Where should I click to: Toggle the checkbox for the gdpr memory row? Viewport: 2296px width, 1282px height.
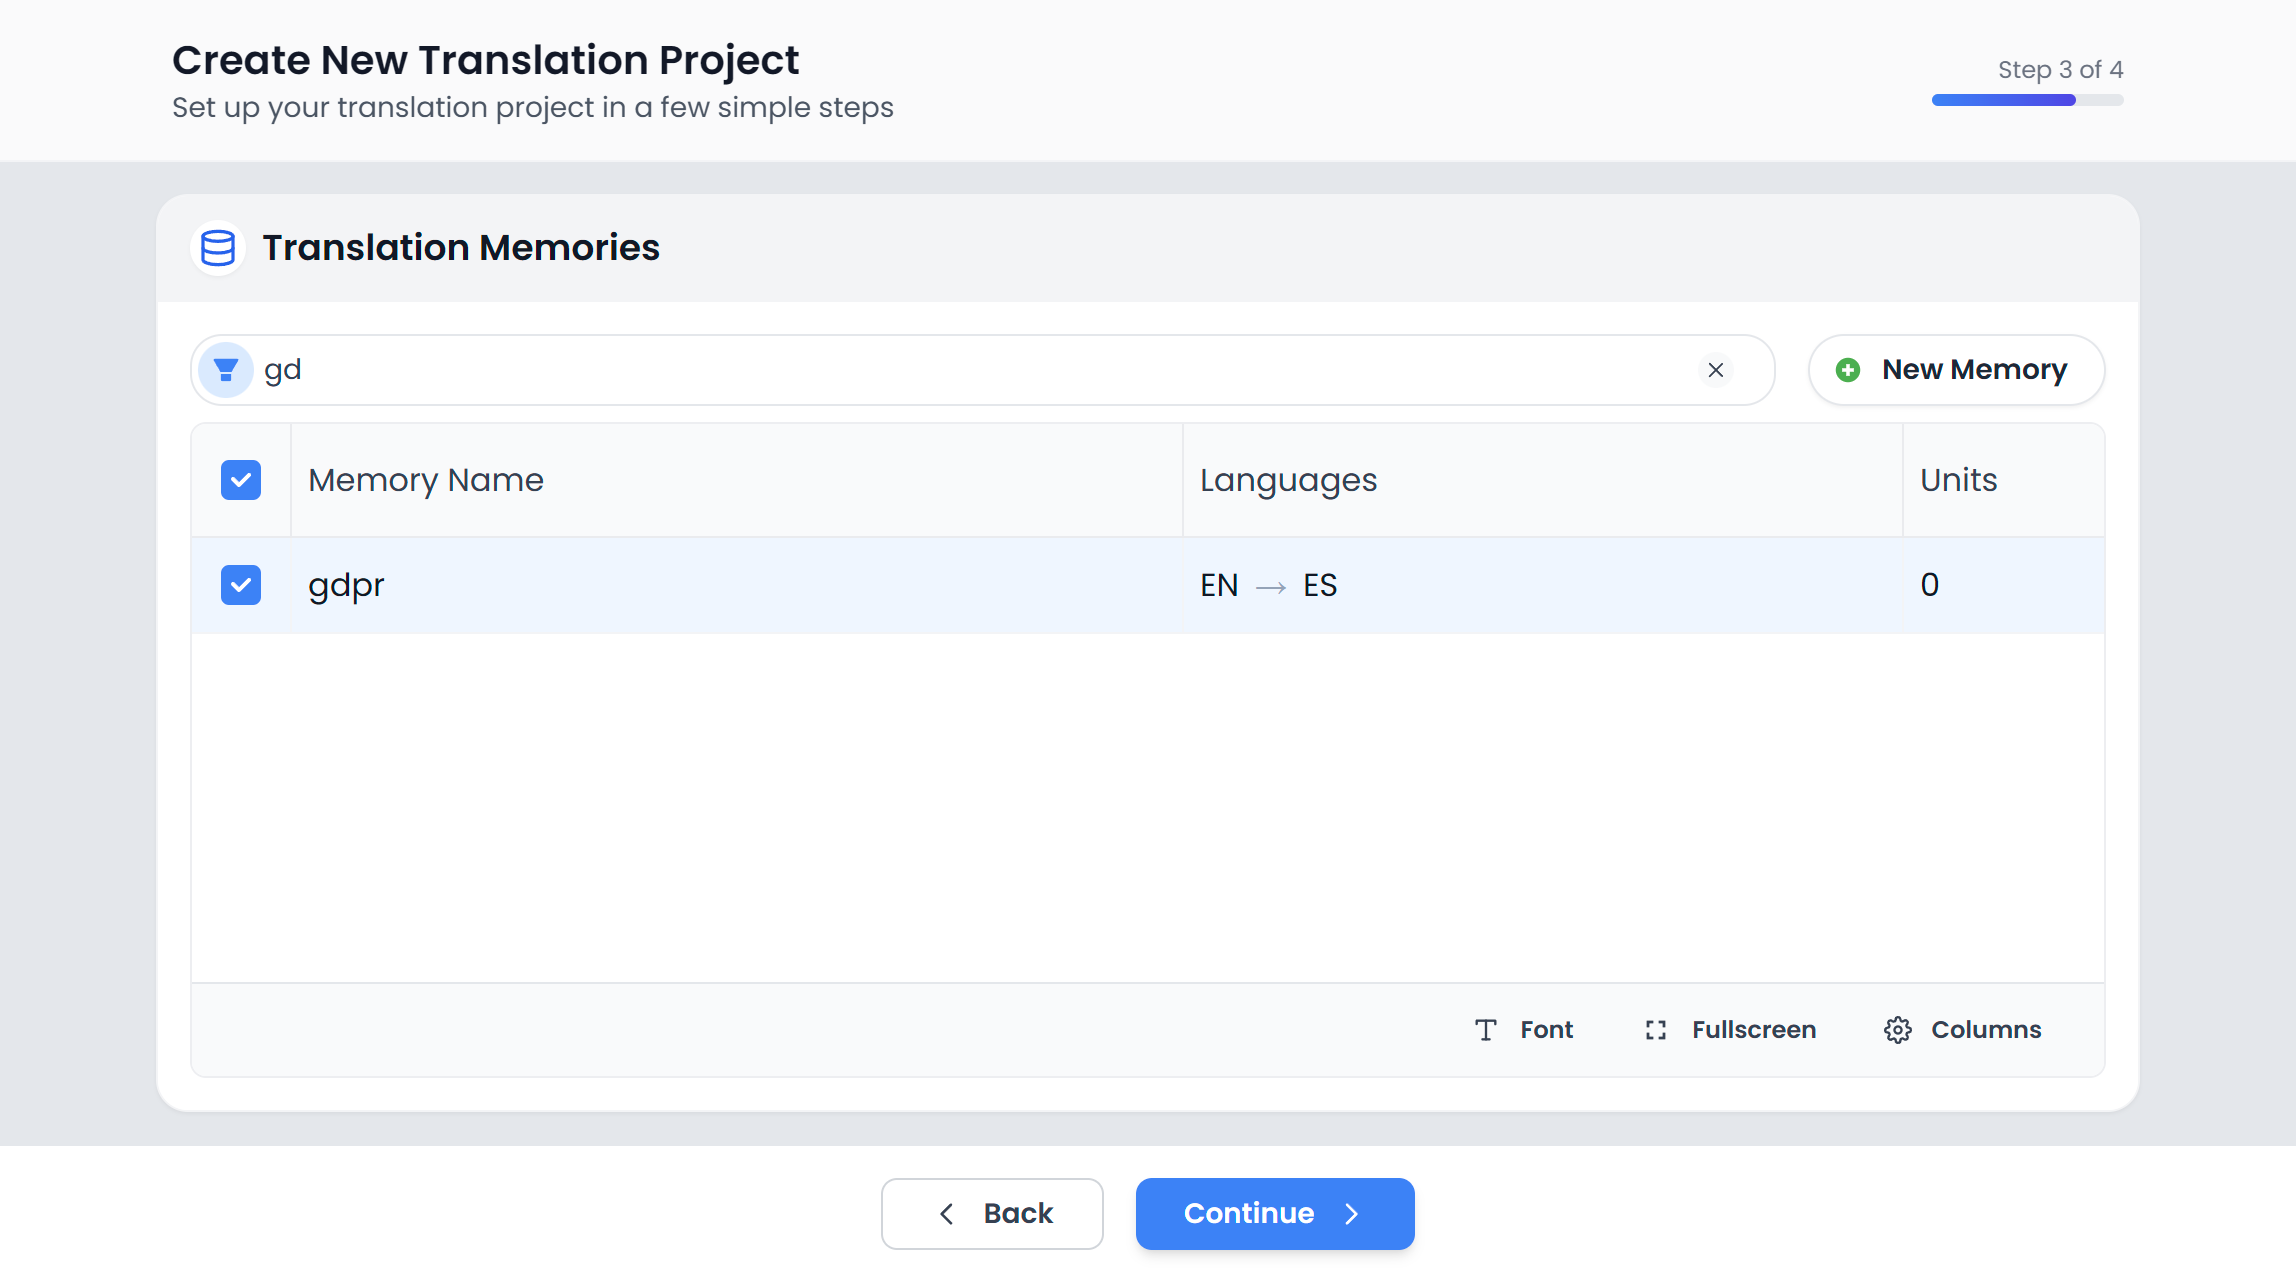[240, 585]
